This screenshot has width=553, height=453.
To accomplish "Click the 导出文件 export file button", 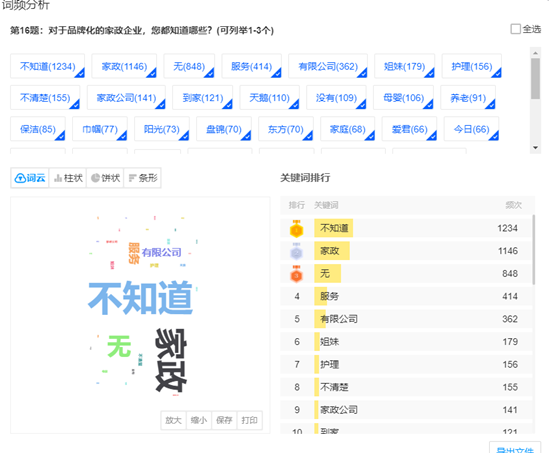I will pyautogui.click(x=515, y=449).
